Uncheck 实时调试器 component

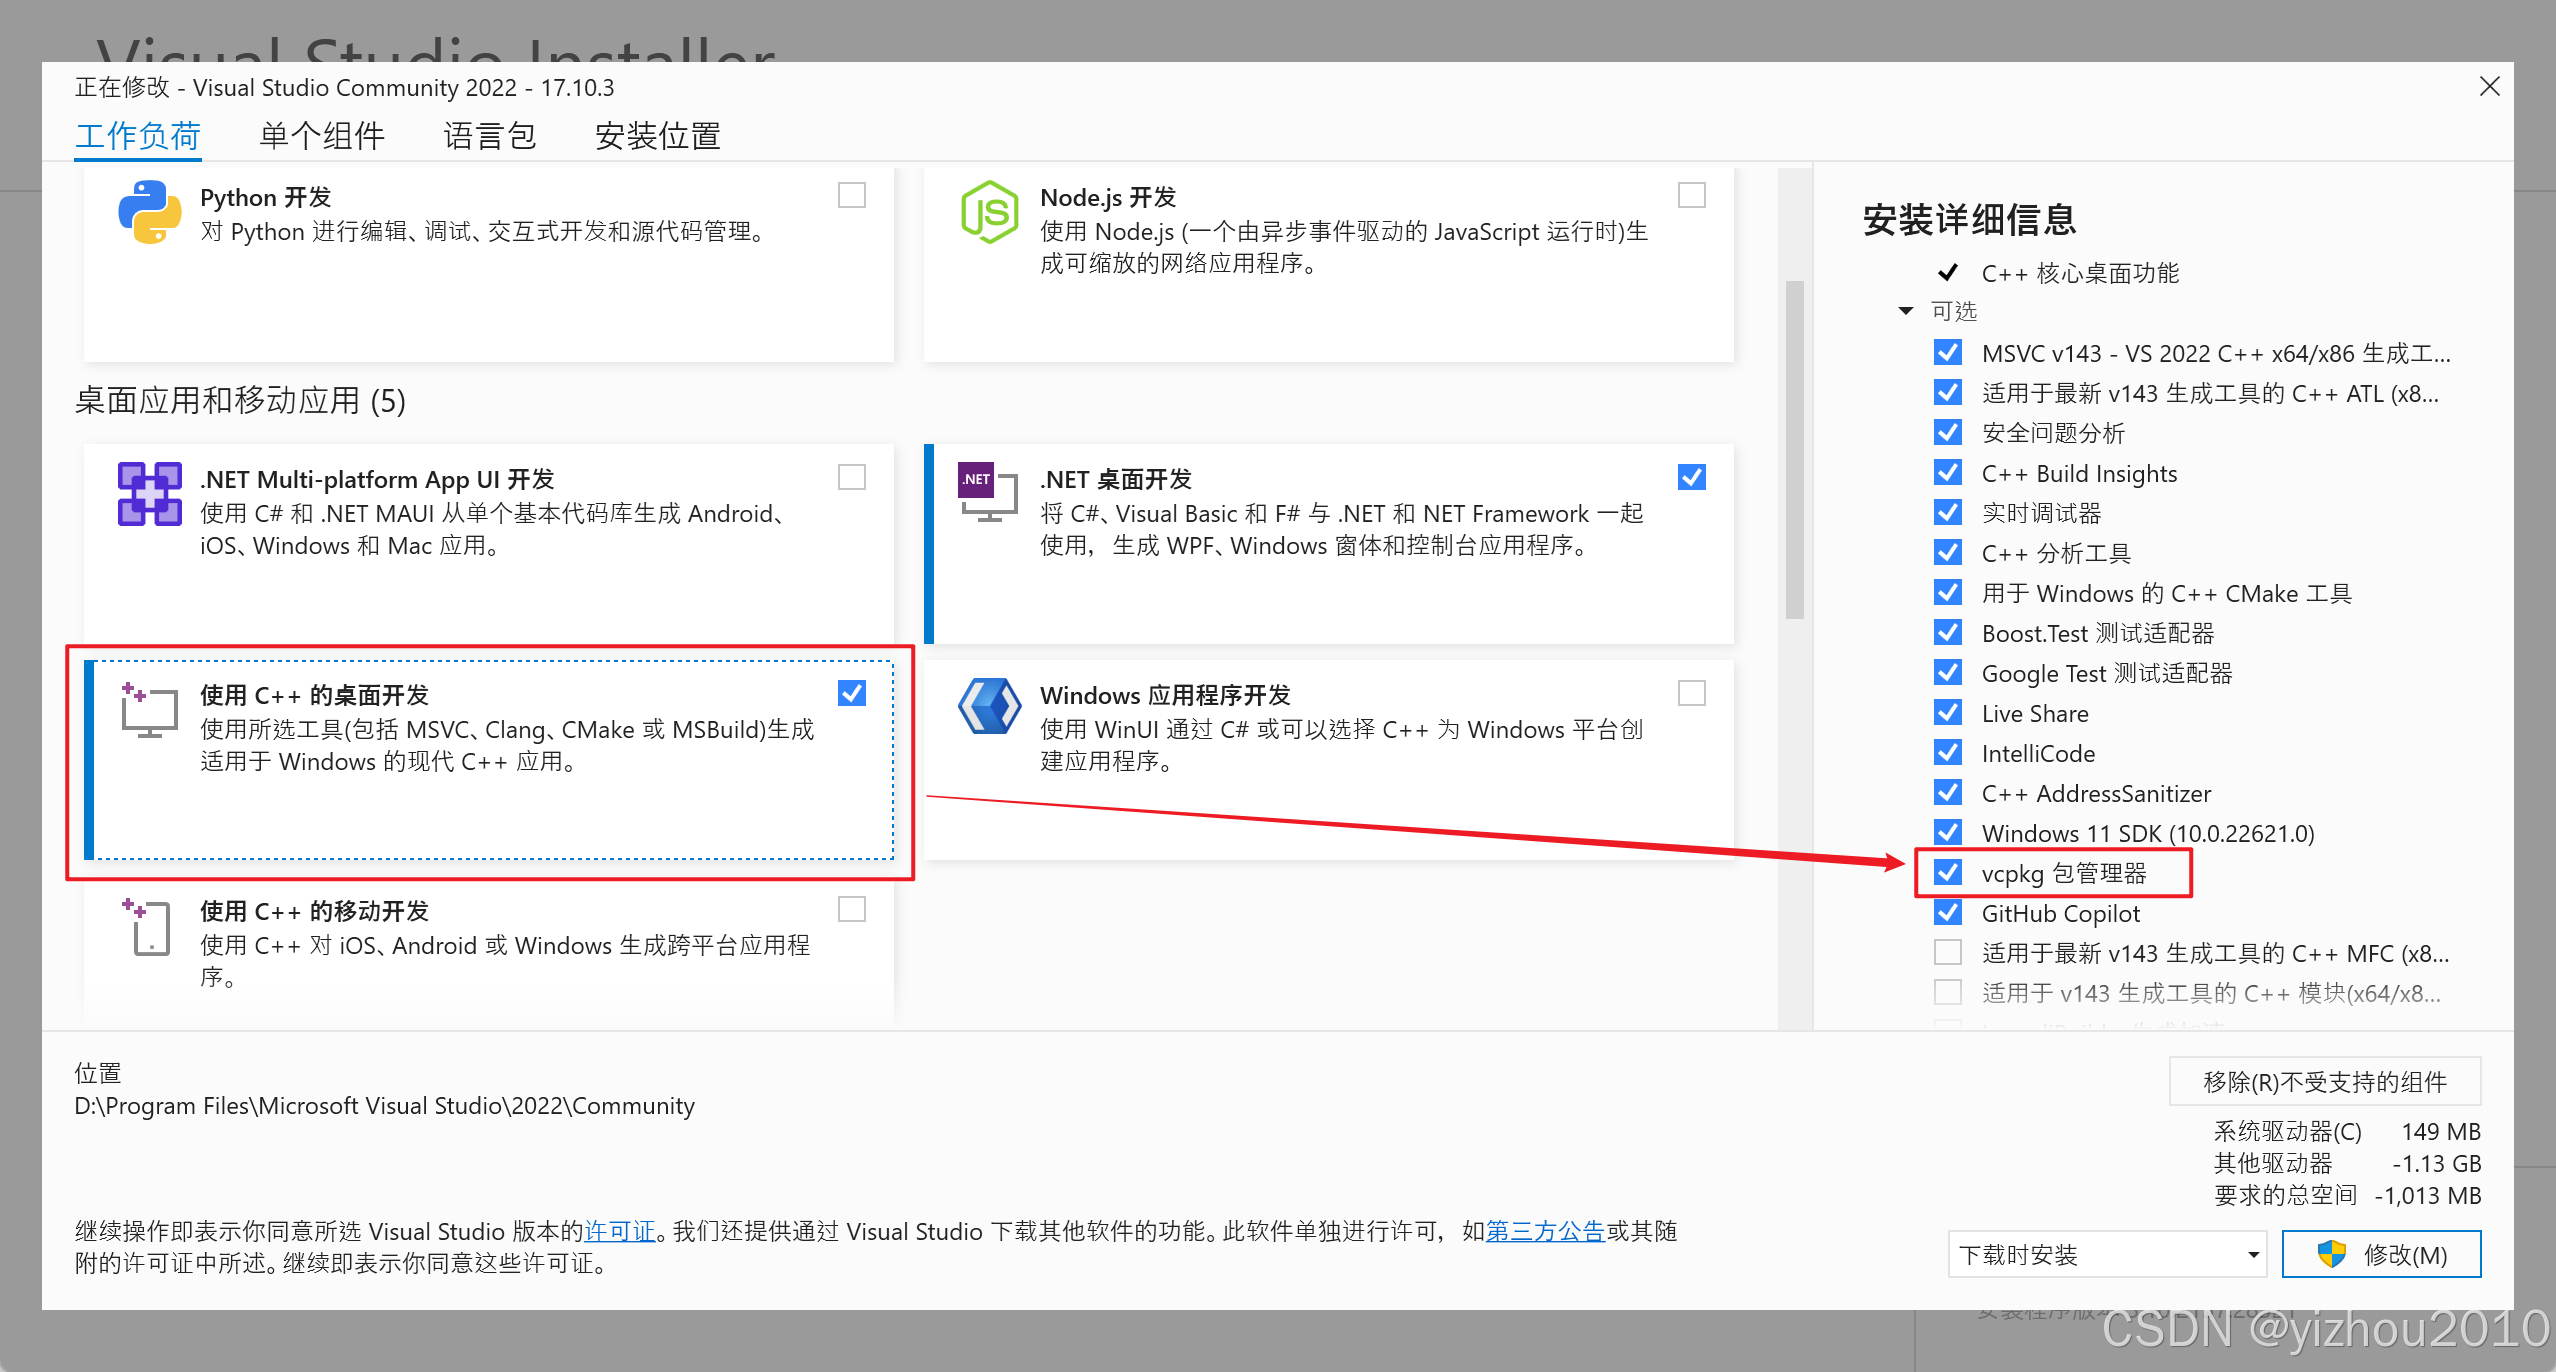(1948, 512)
